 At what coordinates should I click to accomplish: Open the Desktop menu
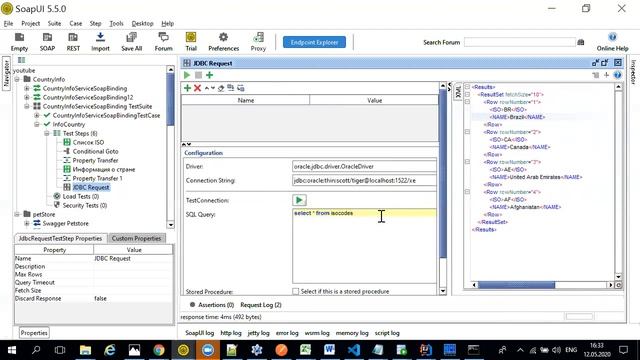(142, 23)
